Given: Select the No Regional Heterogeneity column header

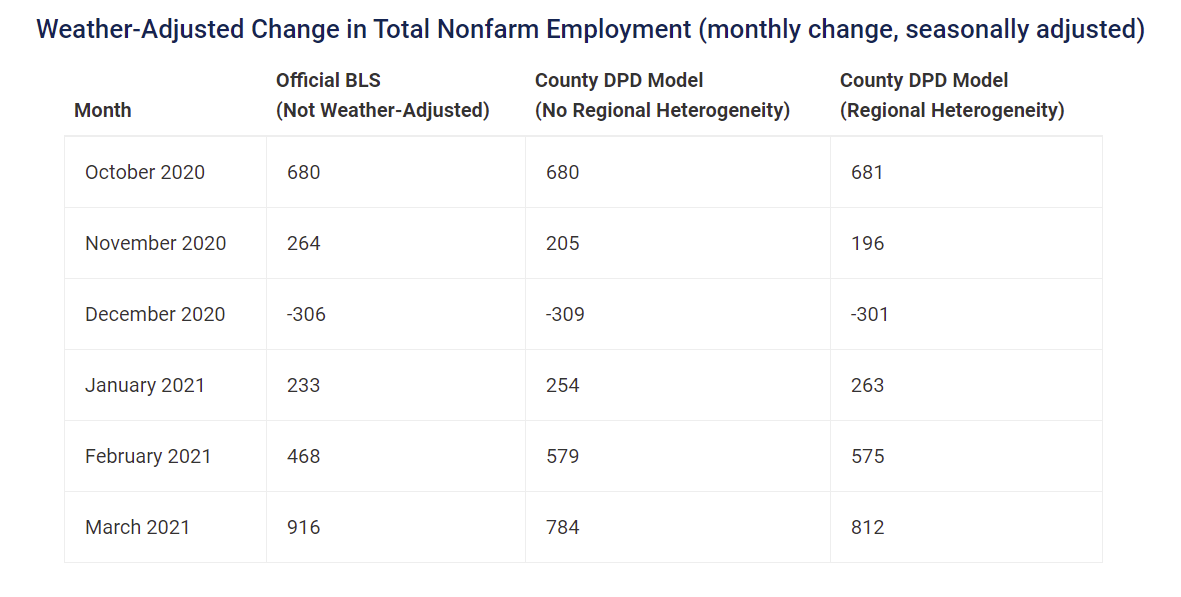Looking at the screenshot, I should click(662, 95).
